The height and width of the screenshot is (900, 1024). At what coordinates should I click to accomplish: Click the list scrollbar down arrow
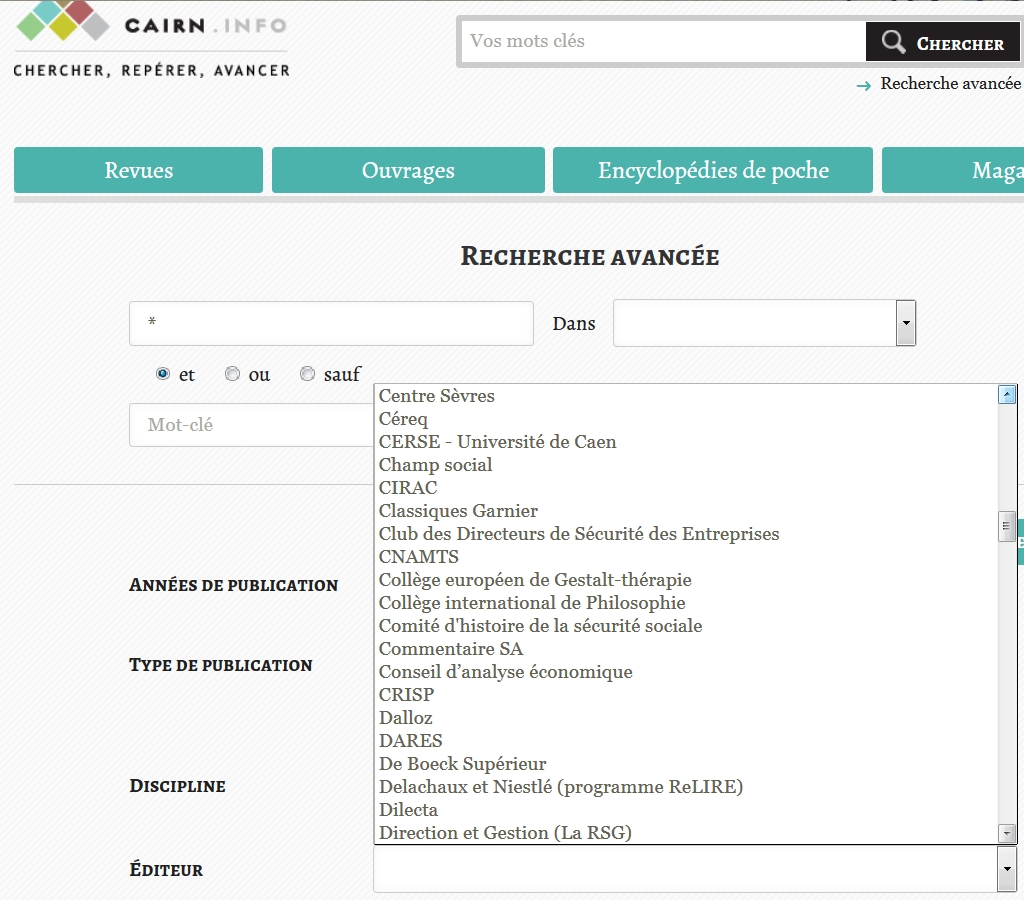pyautogui.click(x=1006, y=833)
